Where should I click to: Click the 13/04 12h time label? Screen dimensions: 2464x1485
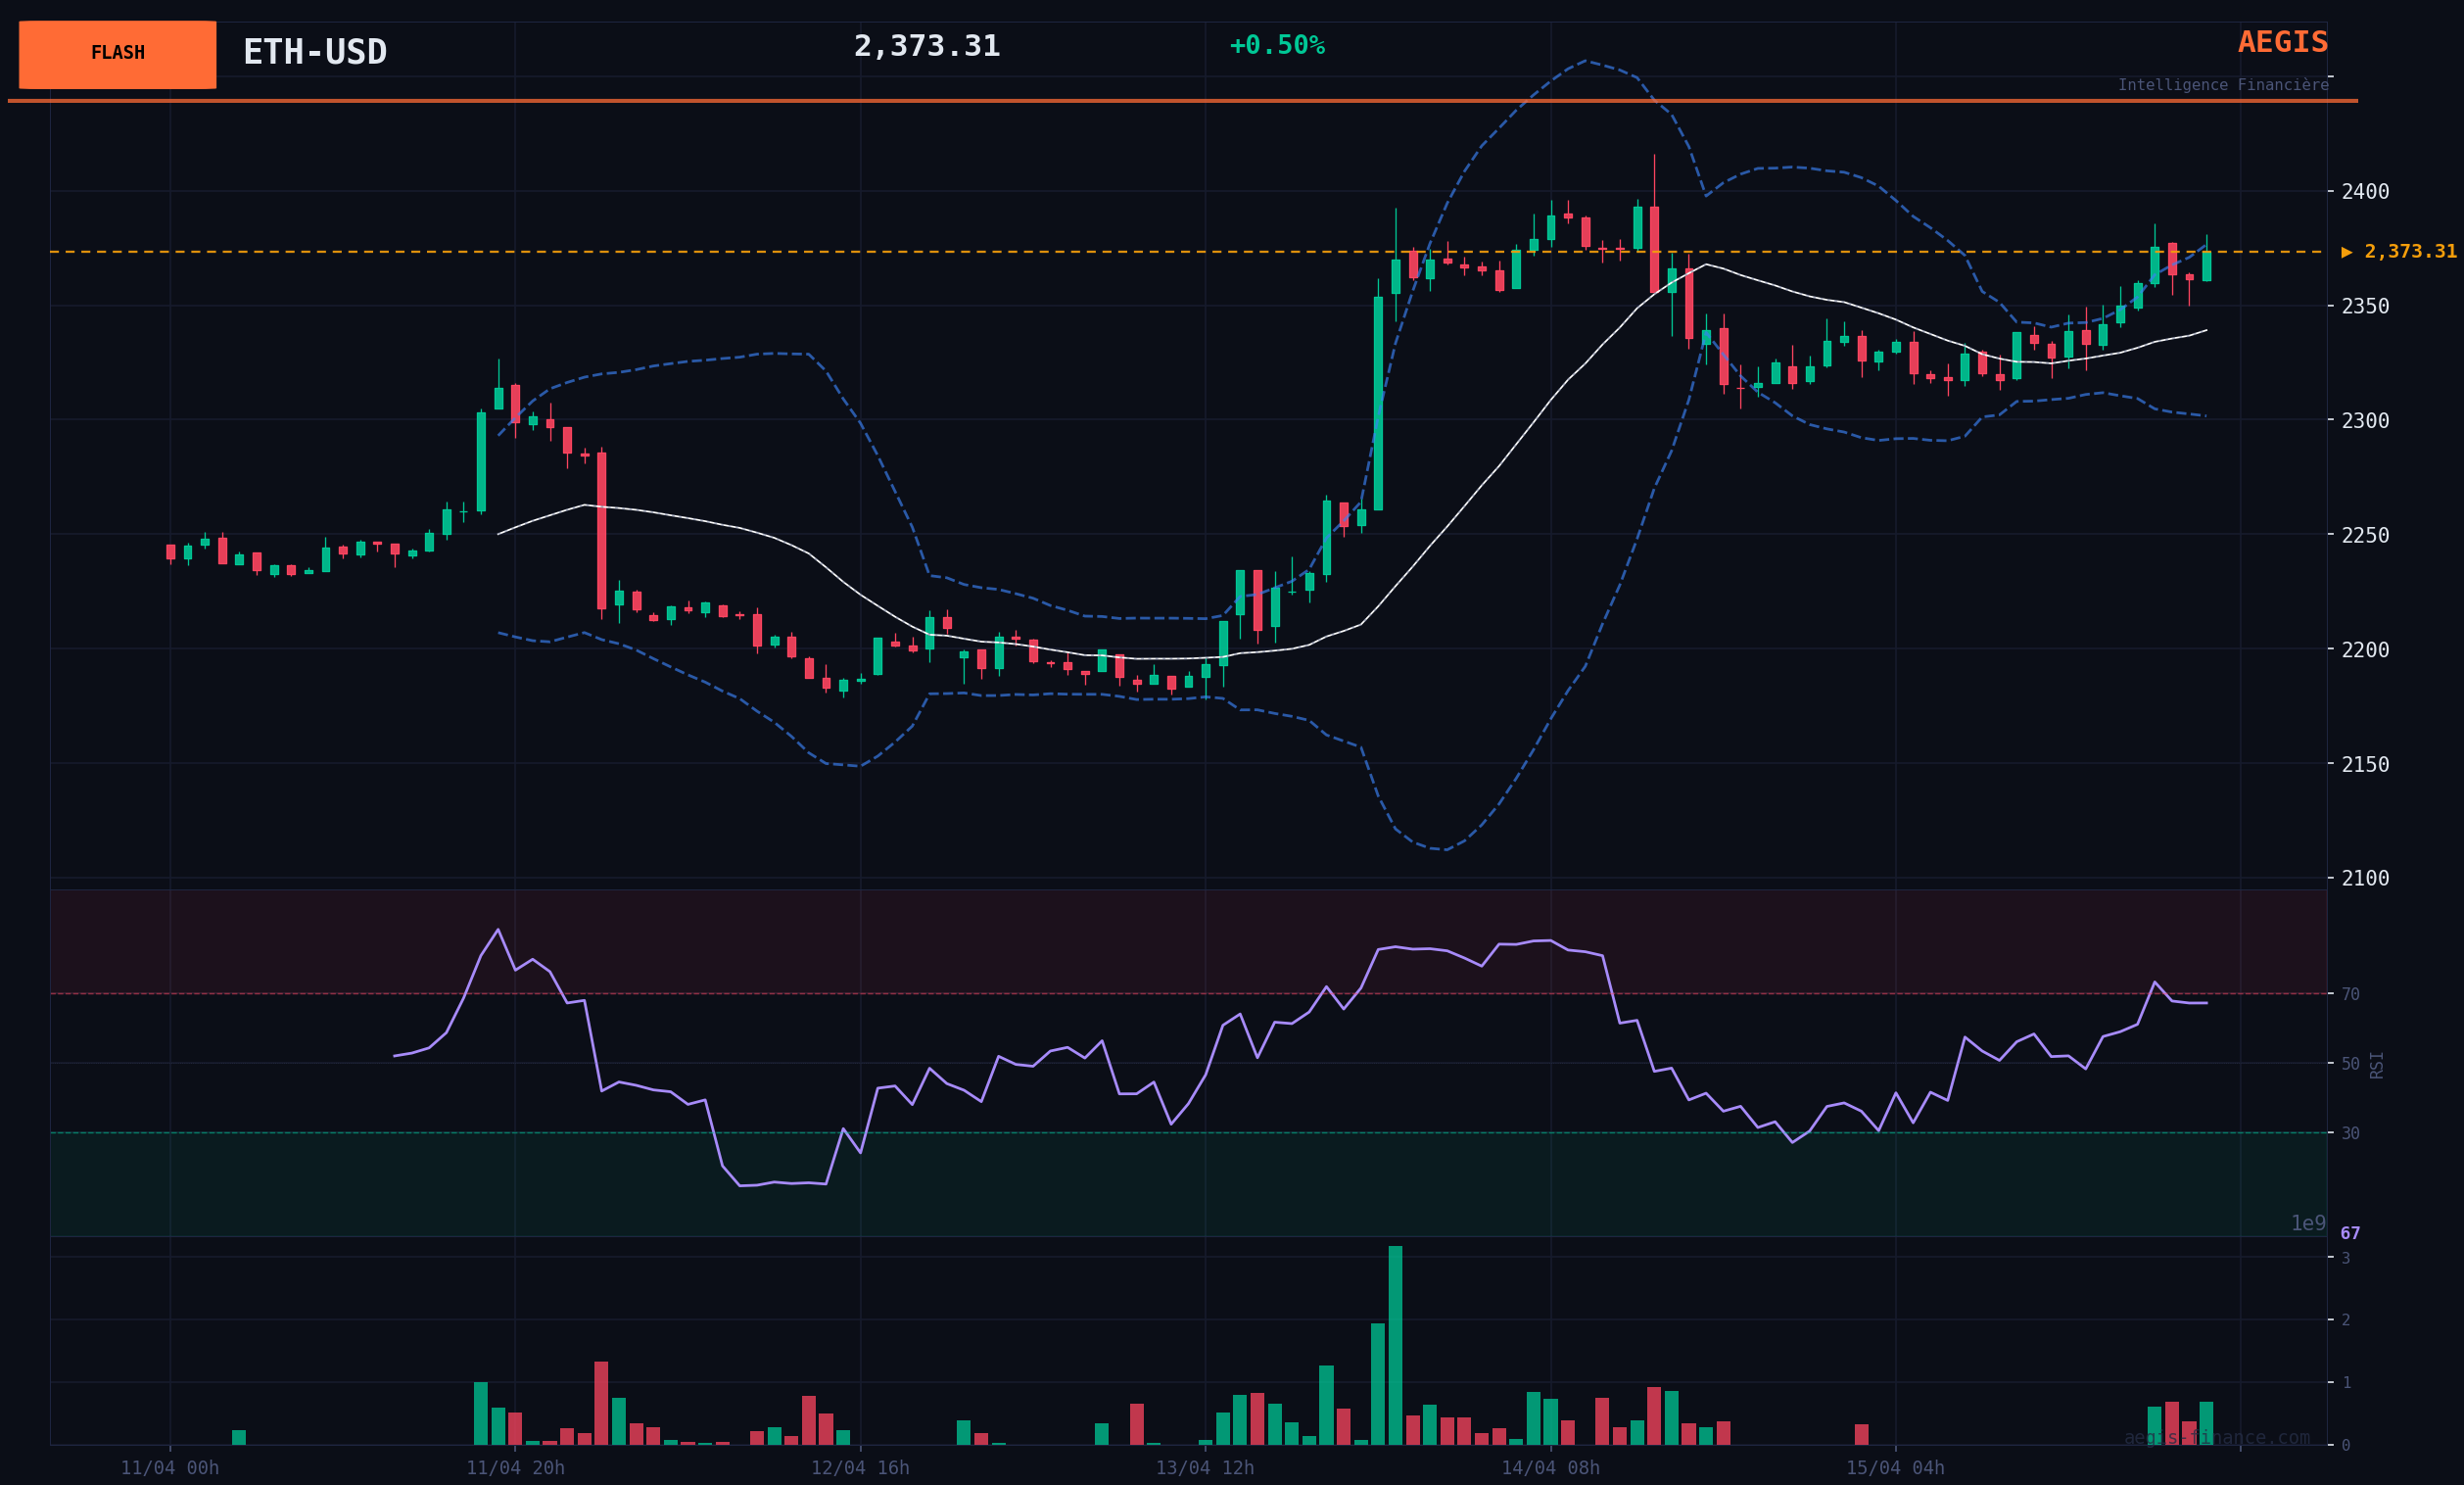(1204, 1468)
